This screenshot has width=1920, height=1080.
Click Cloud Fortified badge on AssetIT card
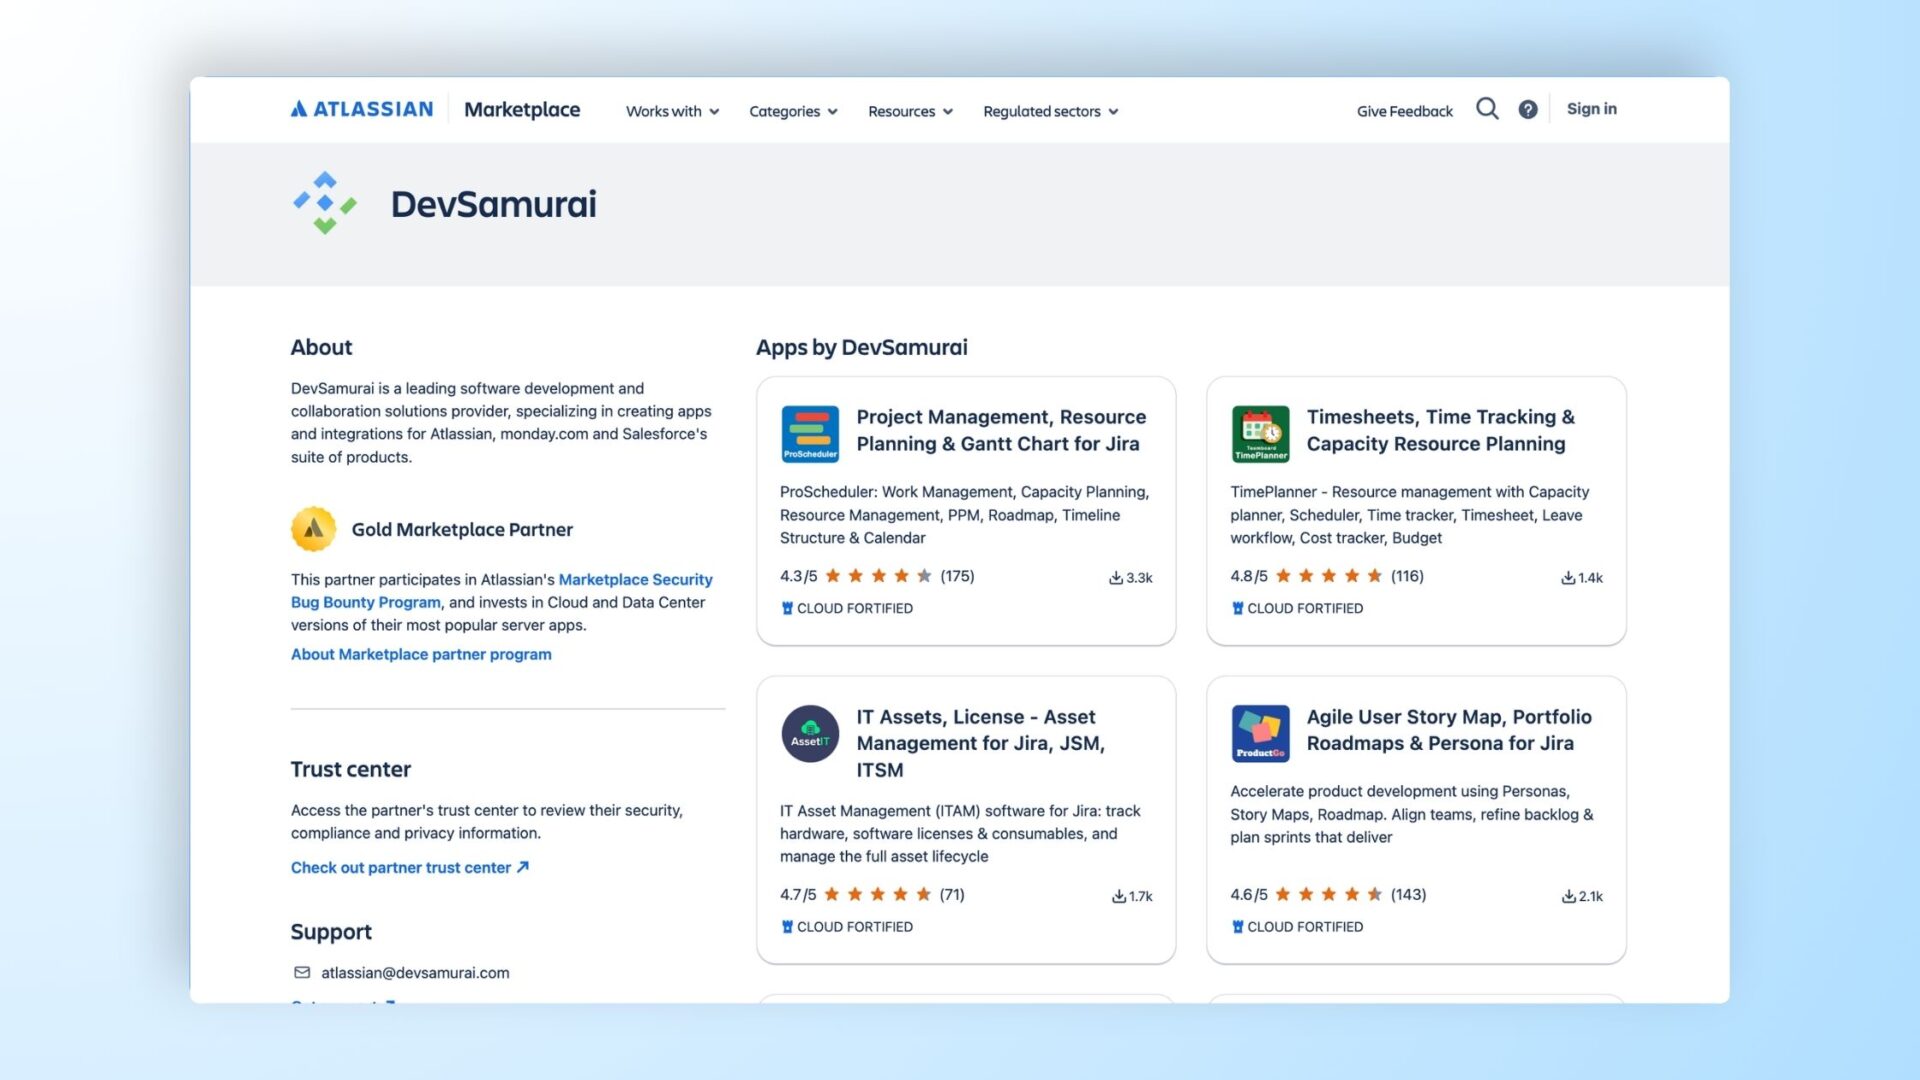click(x=847, y=927)
